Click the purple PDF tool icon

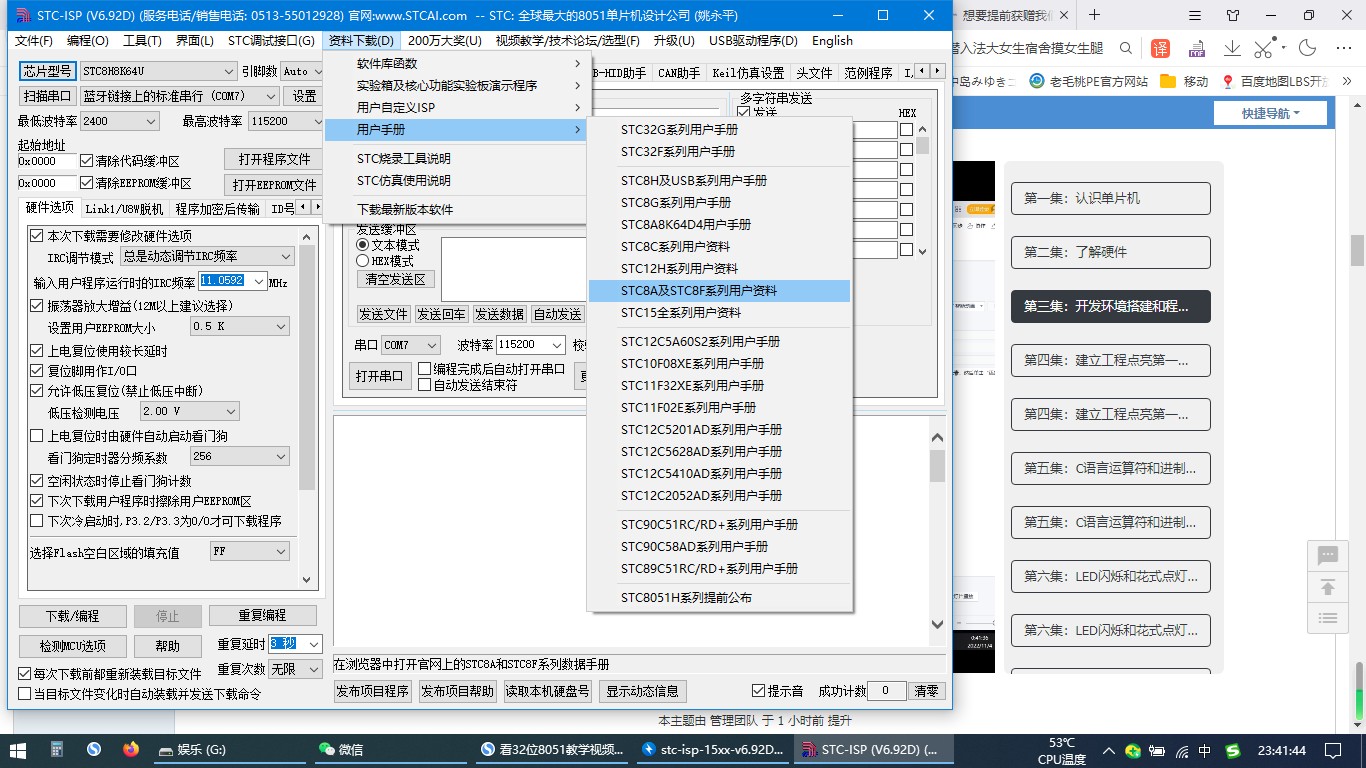click(1196, 48)
